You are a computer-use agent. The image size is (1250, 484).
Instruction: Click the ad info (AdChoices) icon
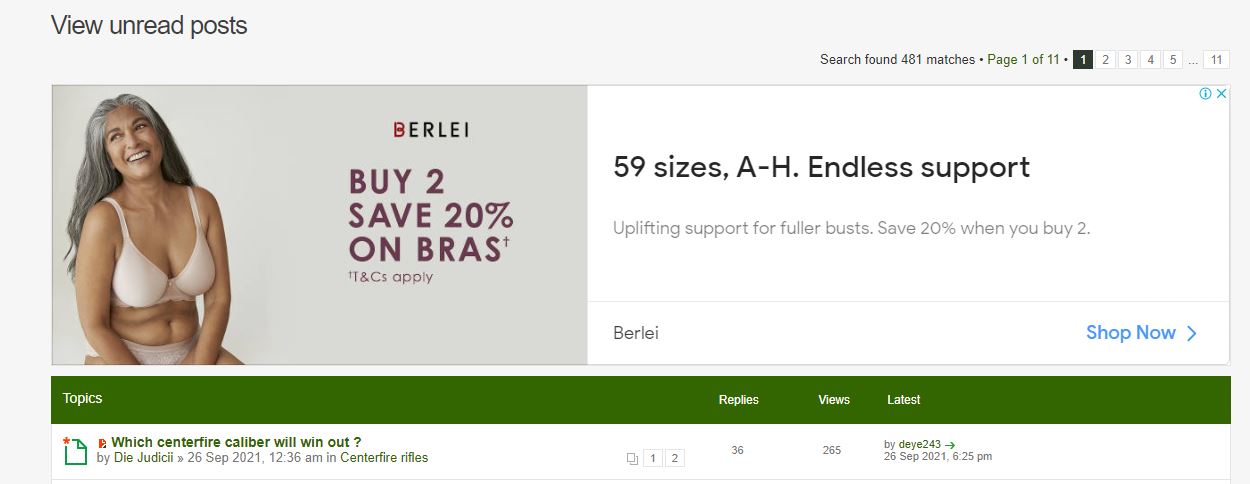tap(1205, 94)
